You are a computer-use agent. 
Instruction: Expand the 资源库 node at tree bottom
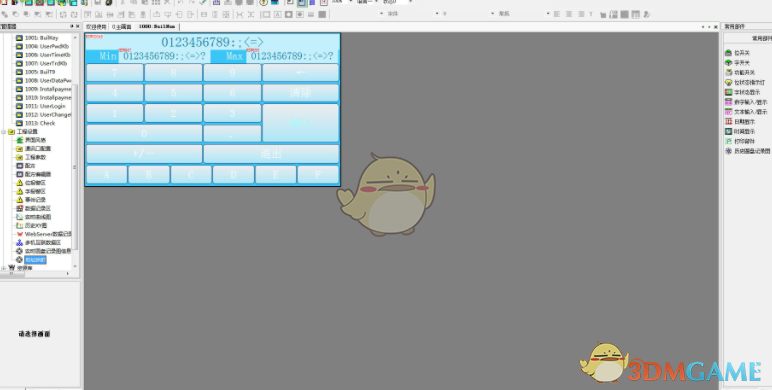pos(3,268)
